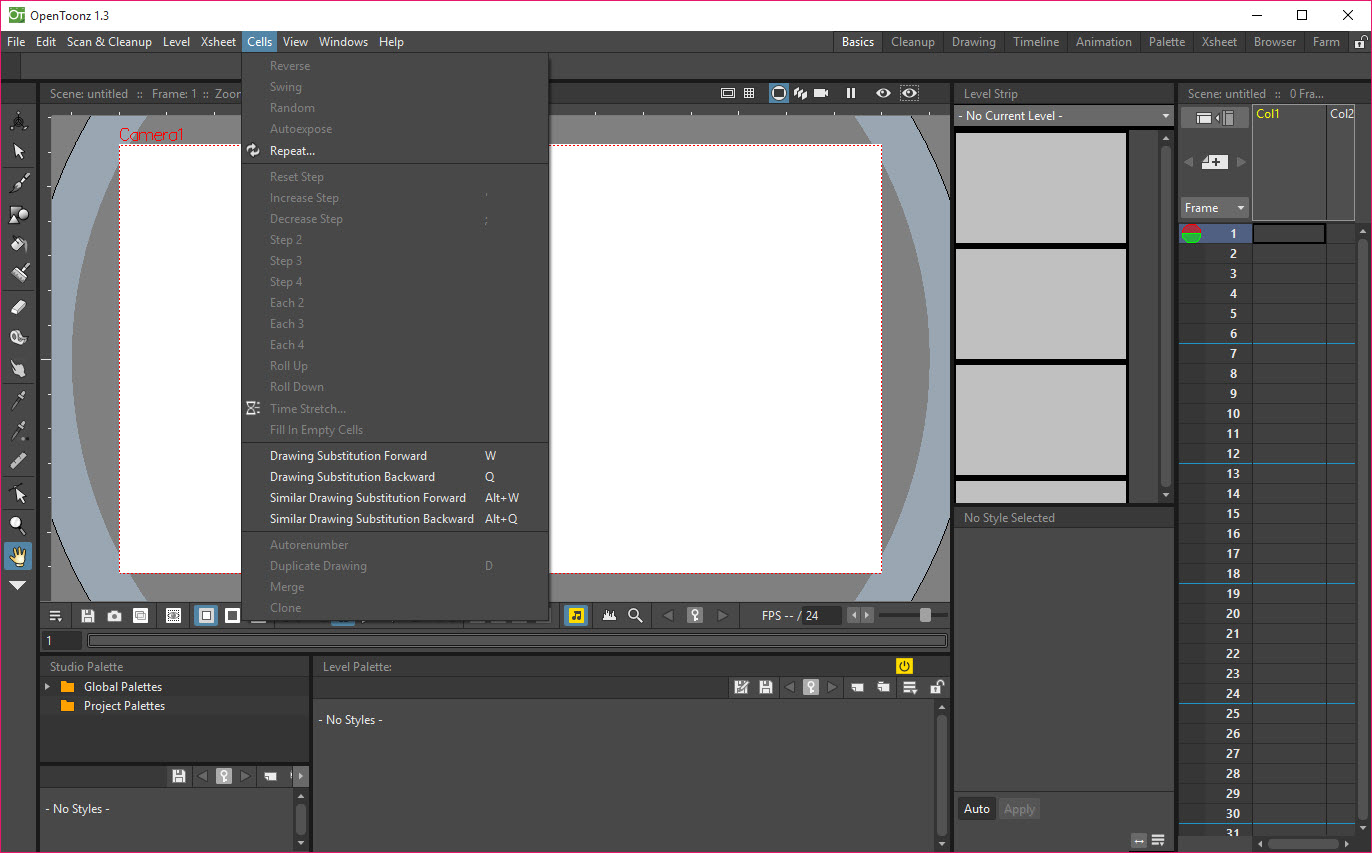Select the Brush tool in the toolbar

(x=19, y=183)
